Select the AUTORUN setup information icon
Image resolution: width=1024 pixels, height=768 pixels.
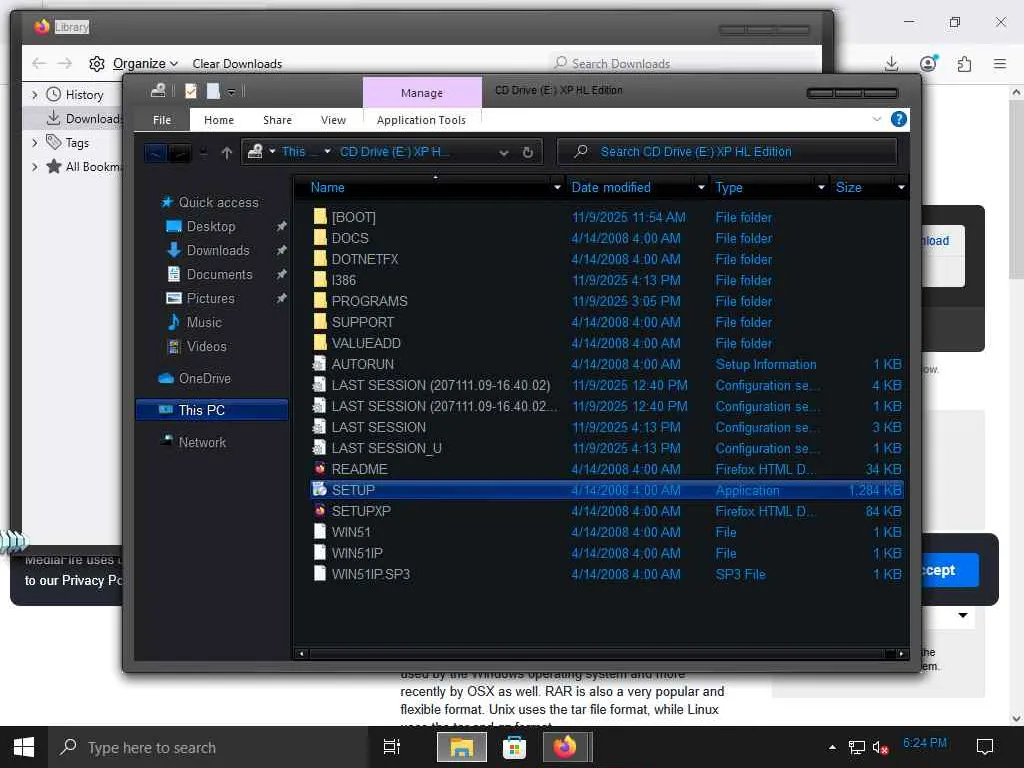click(319, 364)
